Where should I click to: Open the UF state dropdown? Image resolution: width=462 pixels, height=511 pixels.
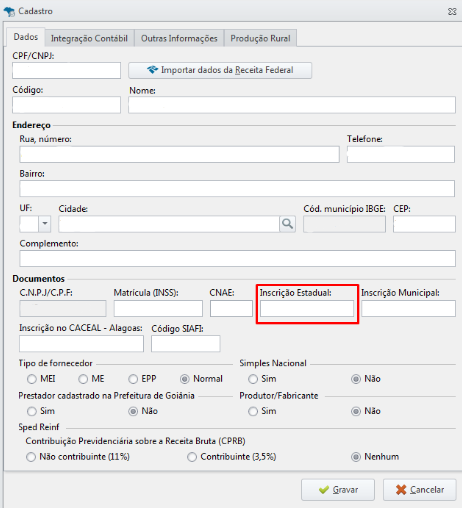[45, 224]
